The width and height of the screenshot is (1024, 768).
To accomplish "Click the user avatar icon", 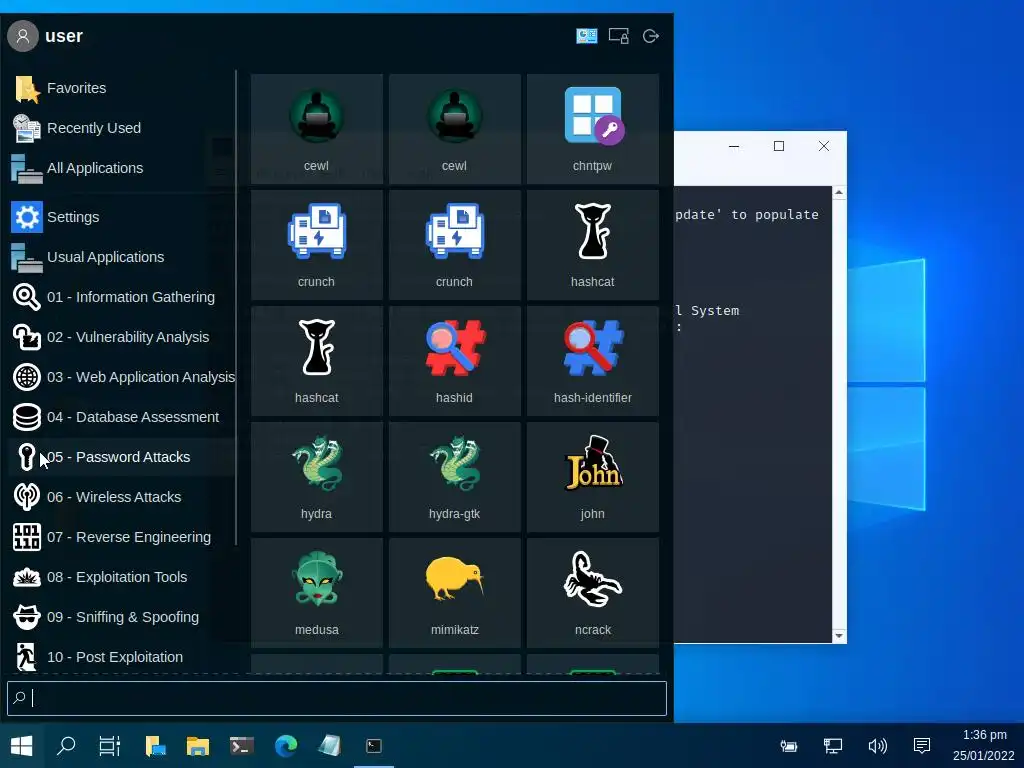I will [23, 36].
